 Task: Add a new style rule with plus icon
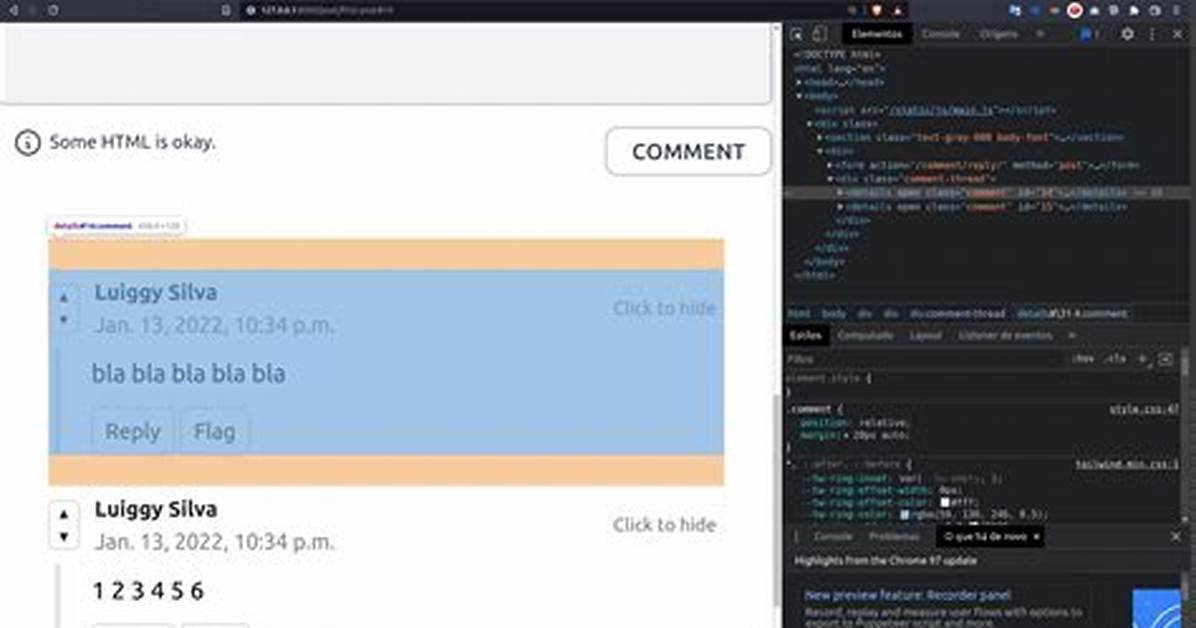pyautogui.click(x=1143, y=359)
